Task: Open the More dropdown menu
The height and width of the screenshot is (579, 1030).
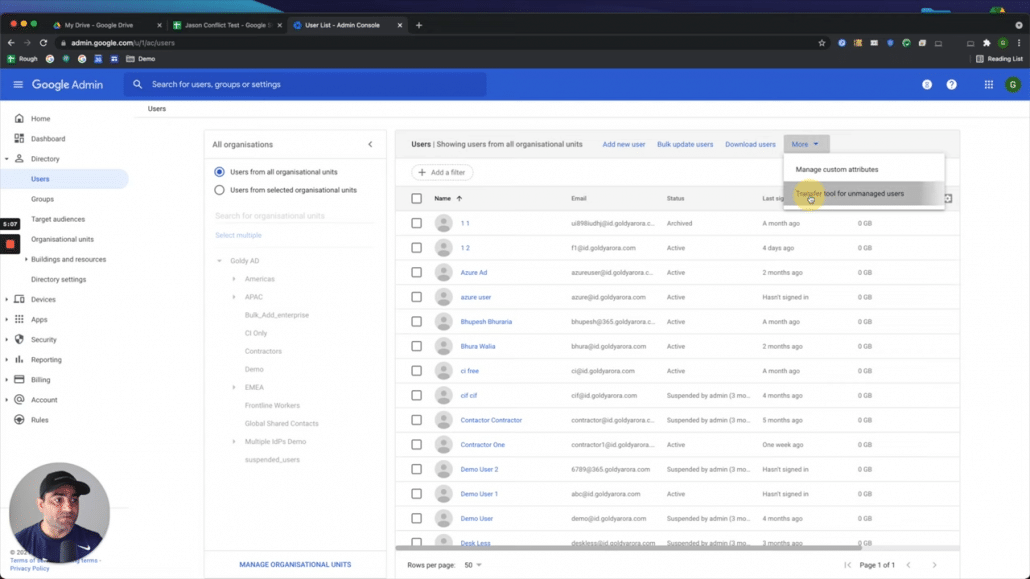Action: tap(806, 144)
